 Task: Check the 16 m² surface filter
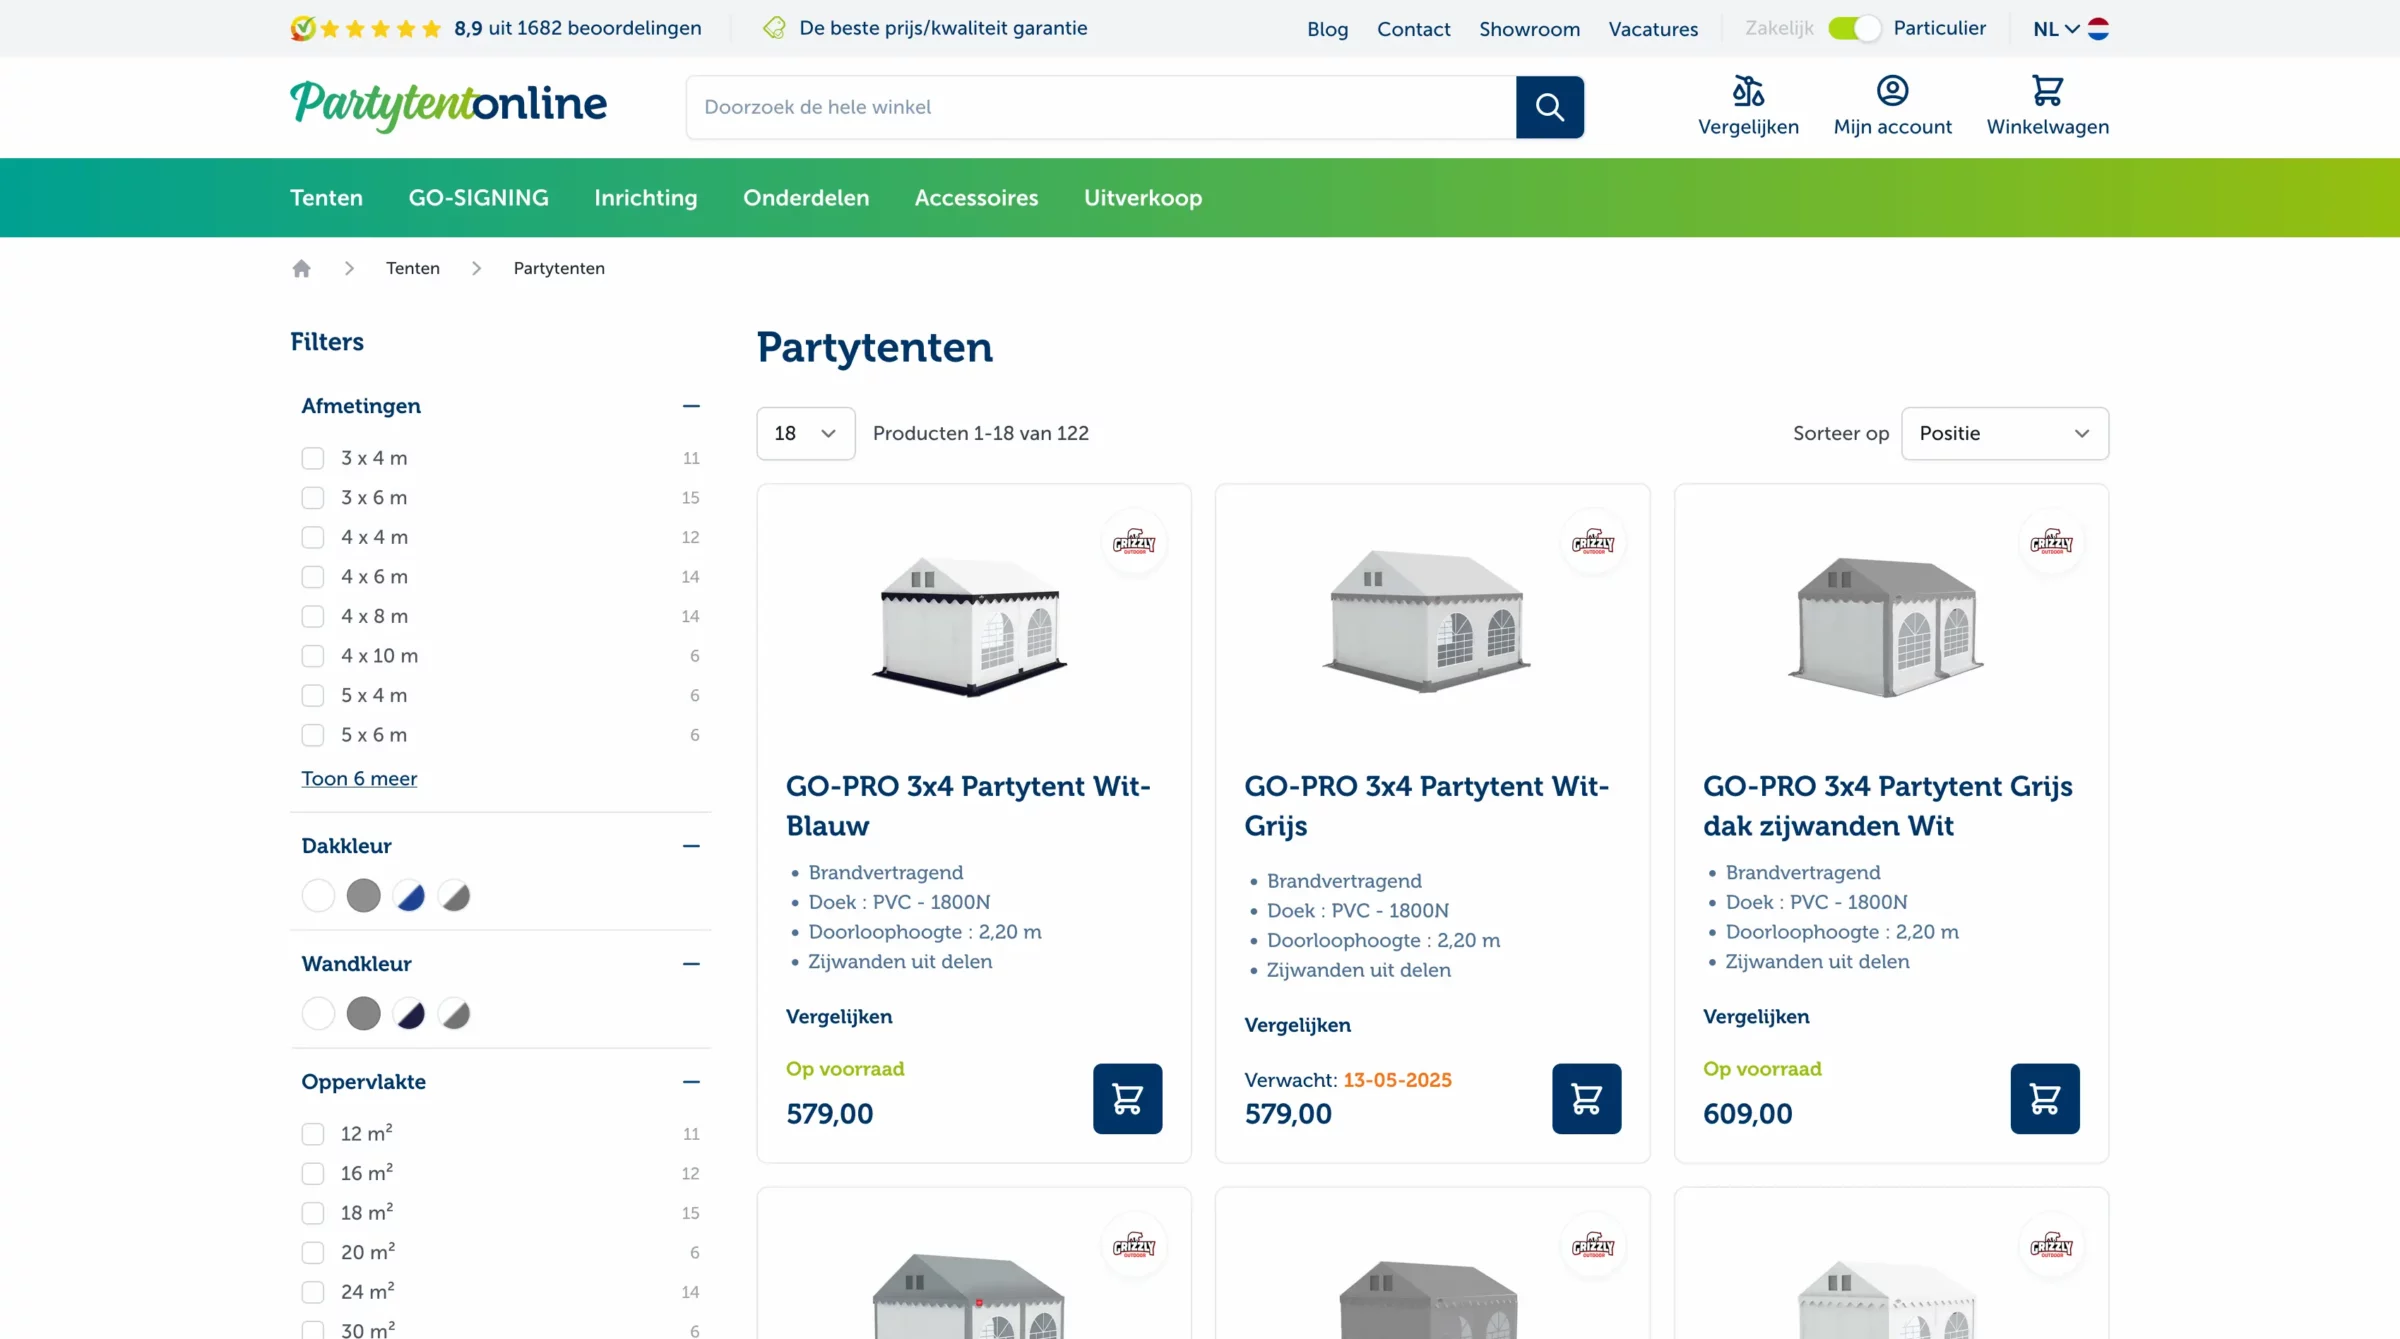(x=313, y=1173)
